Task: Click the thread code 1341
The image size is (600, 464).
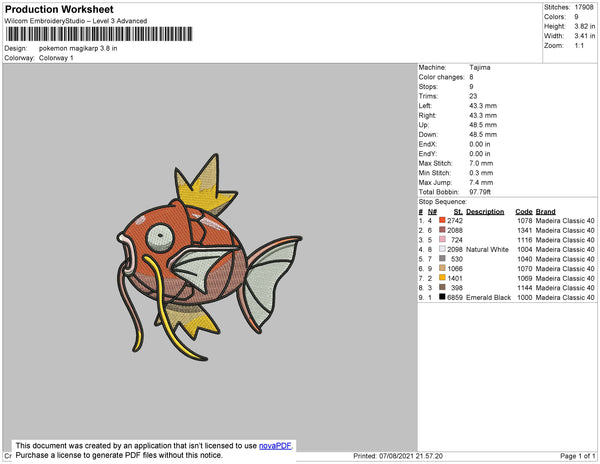Action: click(x=524, y=230)
